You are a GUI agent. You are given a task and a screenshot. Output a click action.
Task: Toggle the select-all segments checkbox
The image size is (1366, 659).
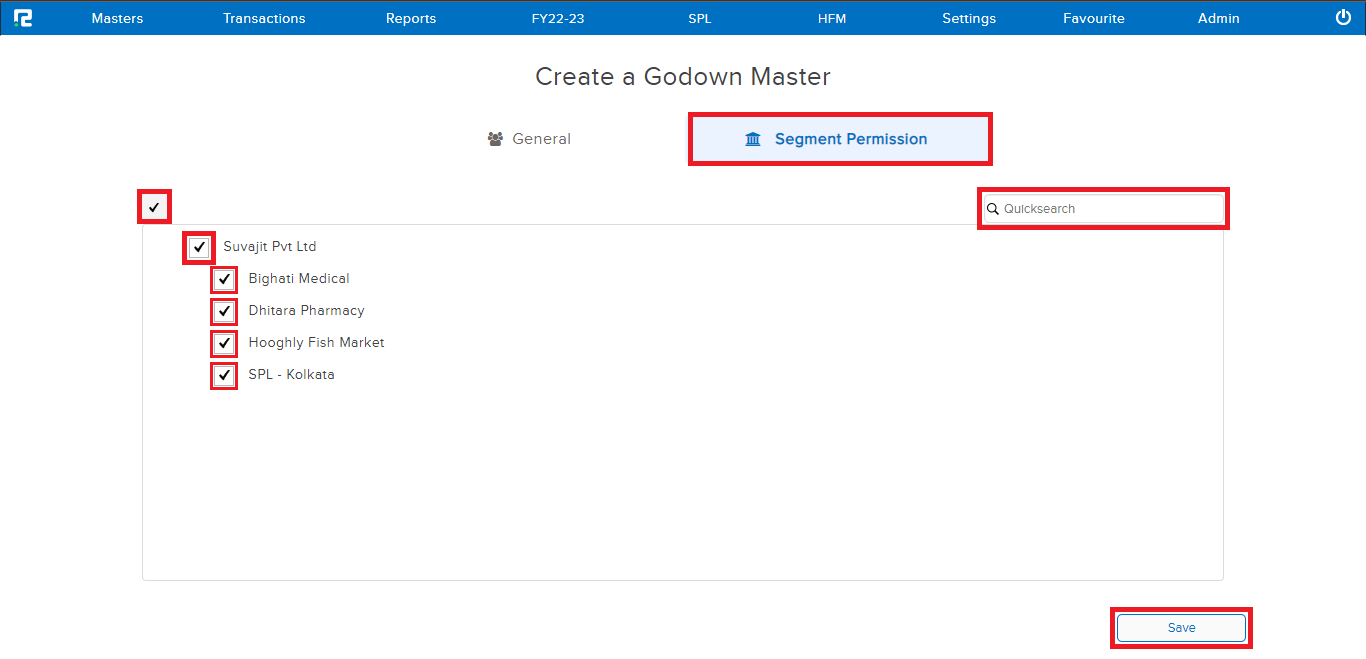coord(154,207)
